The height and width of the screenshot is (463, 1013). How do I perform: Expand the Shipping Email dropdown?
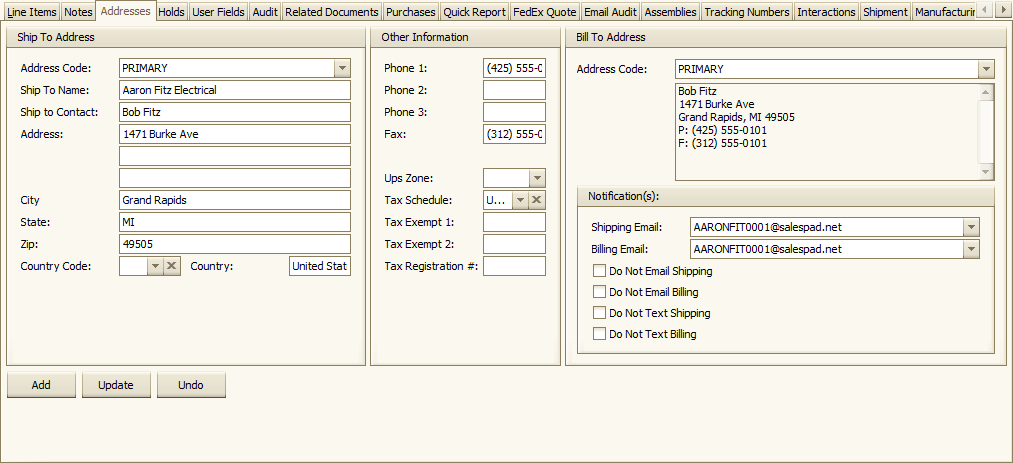pos(971,227)
